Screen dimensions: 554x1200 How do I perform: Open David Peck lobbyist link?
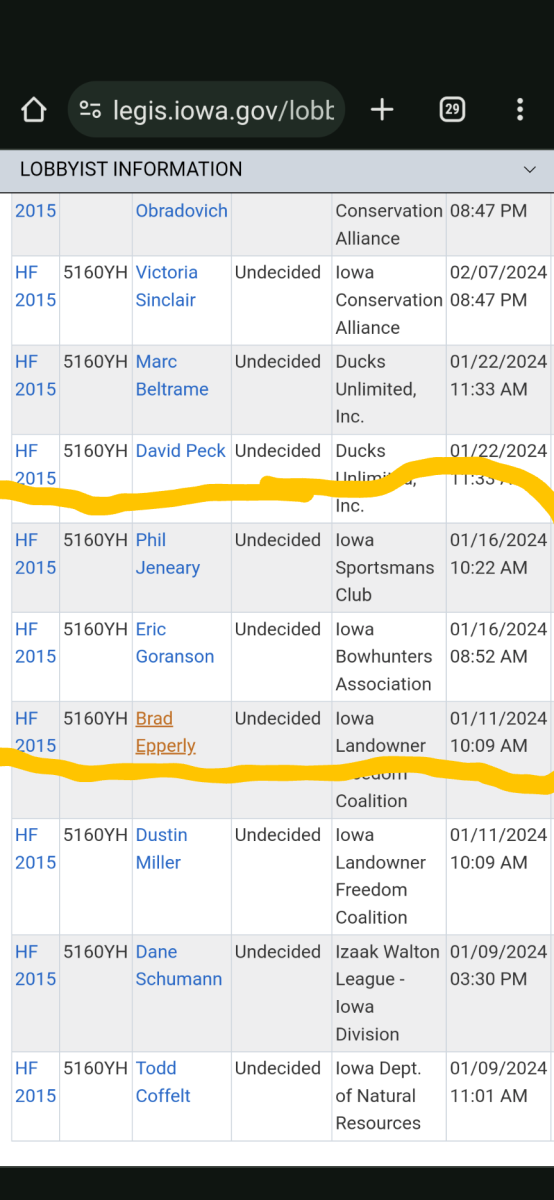point(181,451)
